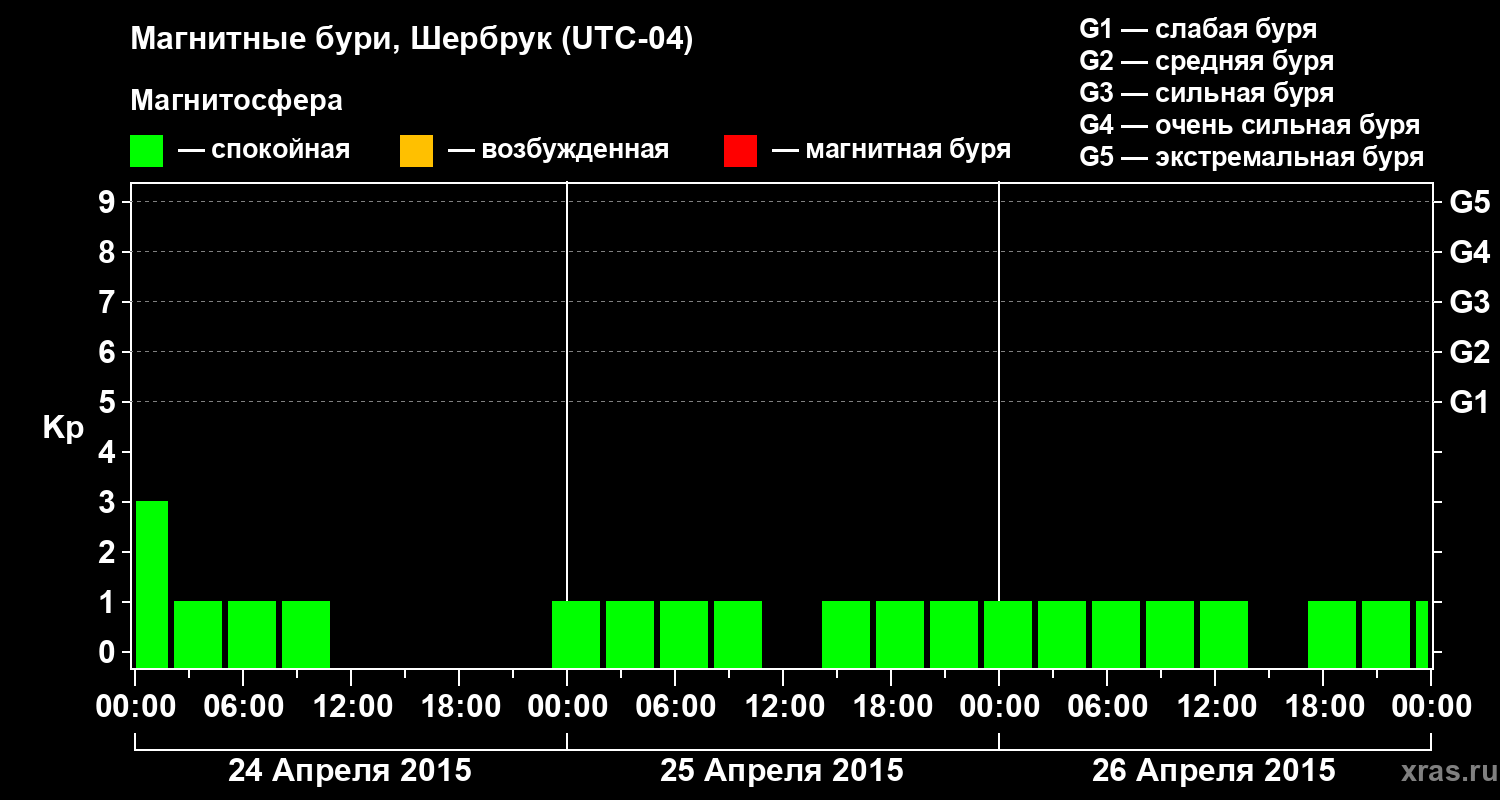Click the first '12:00' label under 24 April
The width and height of the screenshot is (1500, 800).
point(351,707)
